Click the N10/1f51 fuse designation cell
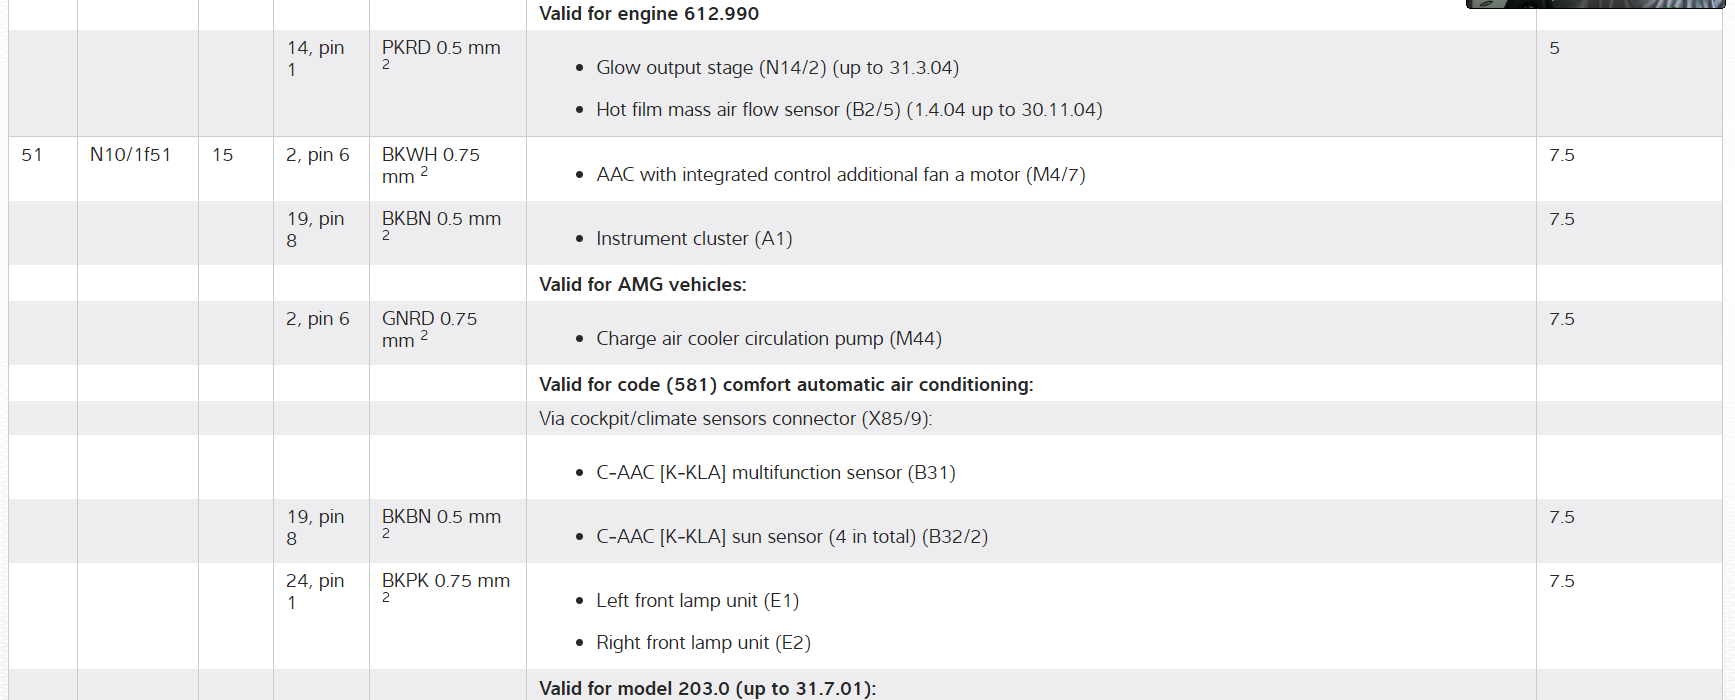The height and width of the screenshot is (700, 1735). click(130, 155)
